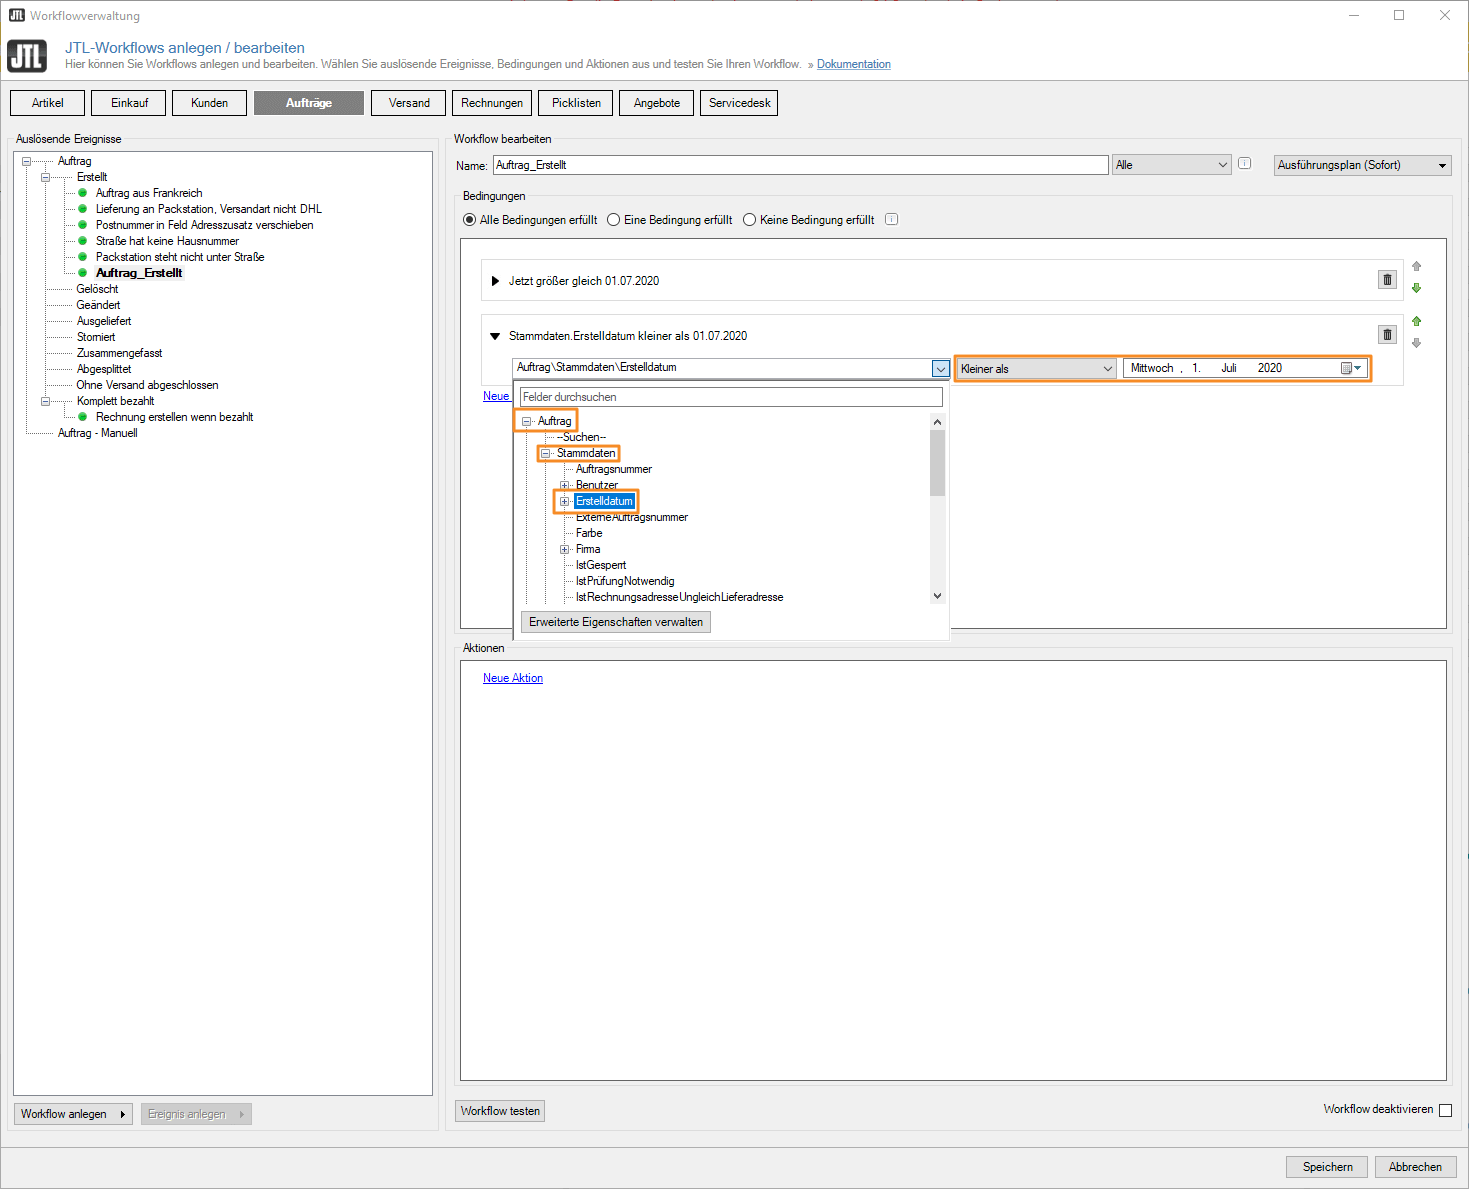Select 'Ohne Versand abgeschlossen' event

click(147, 385)
